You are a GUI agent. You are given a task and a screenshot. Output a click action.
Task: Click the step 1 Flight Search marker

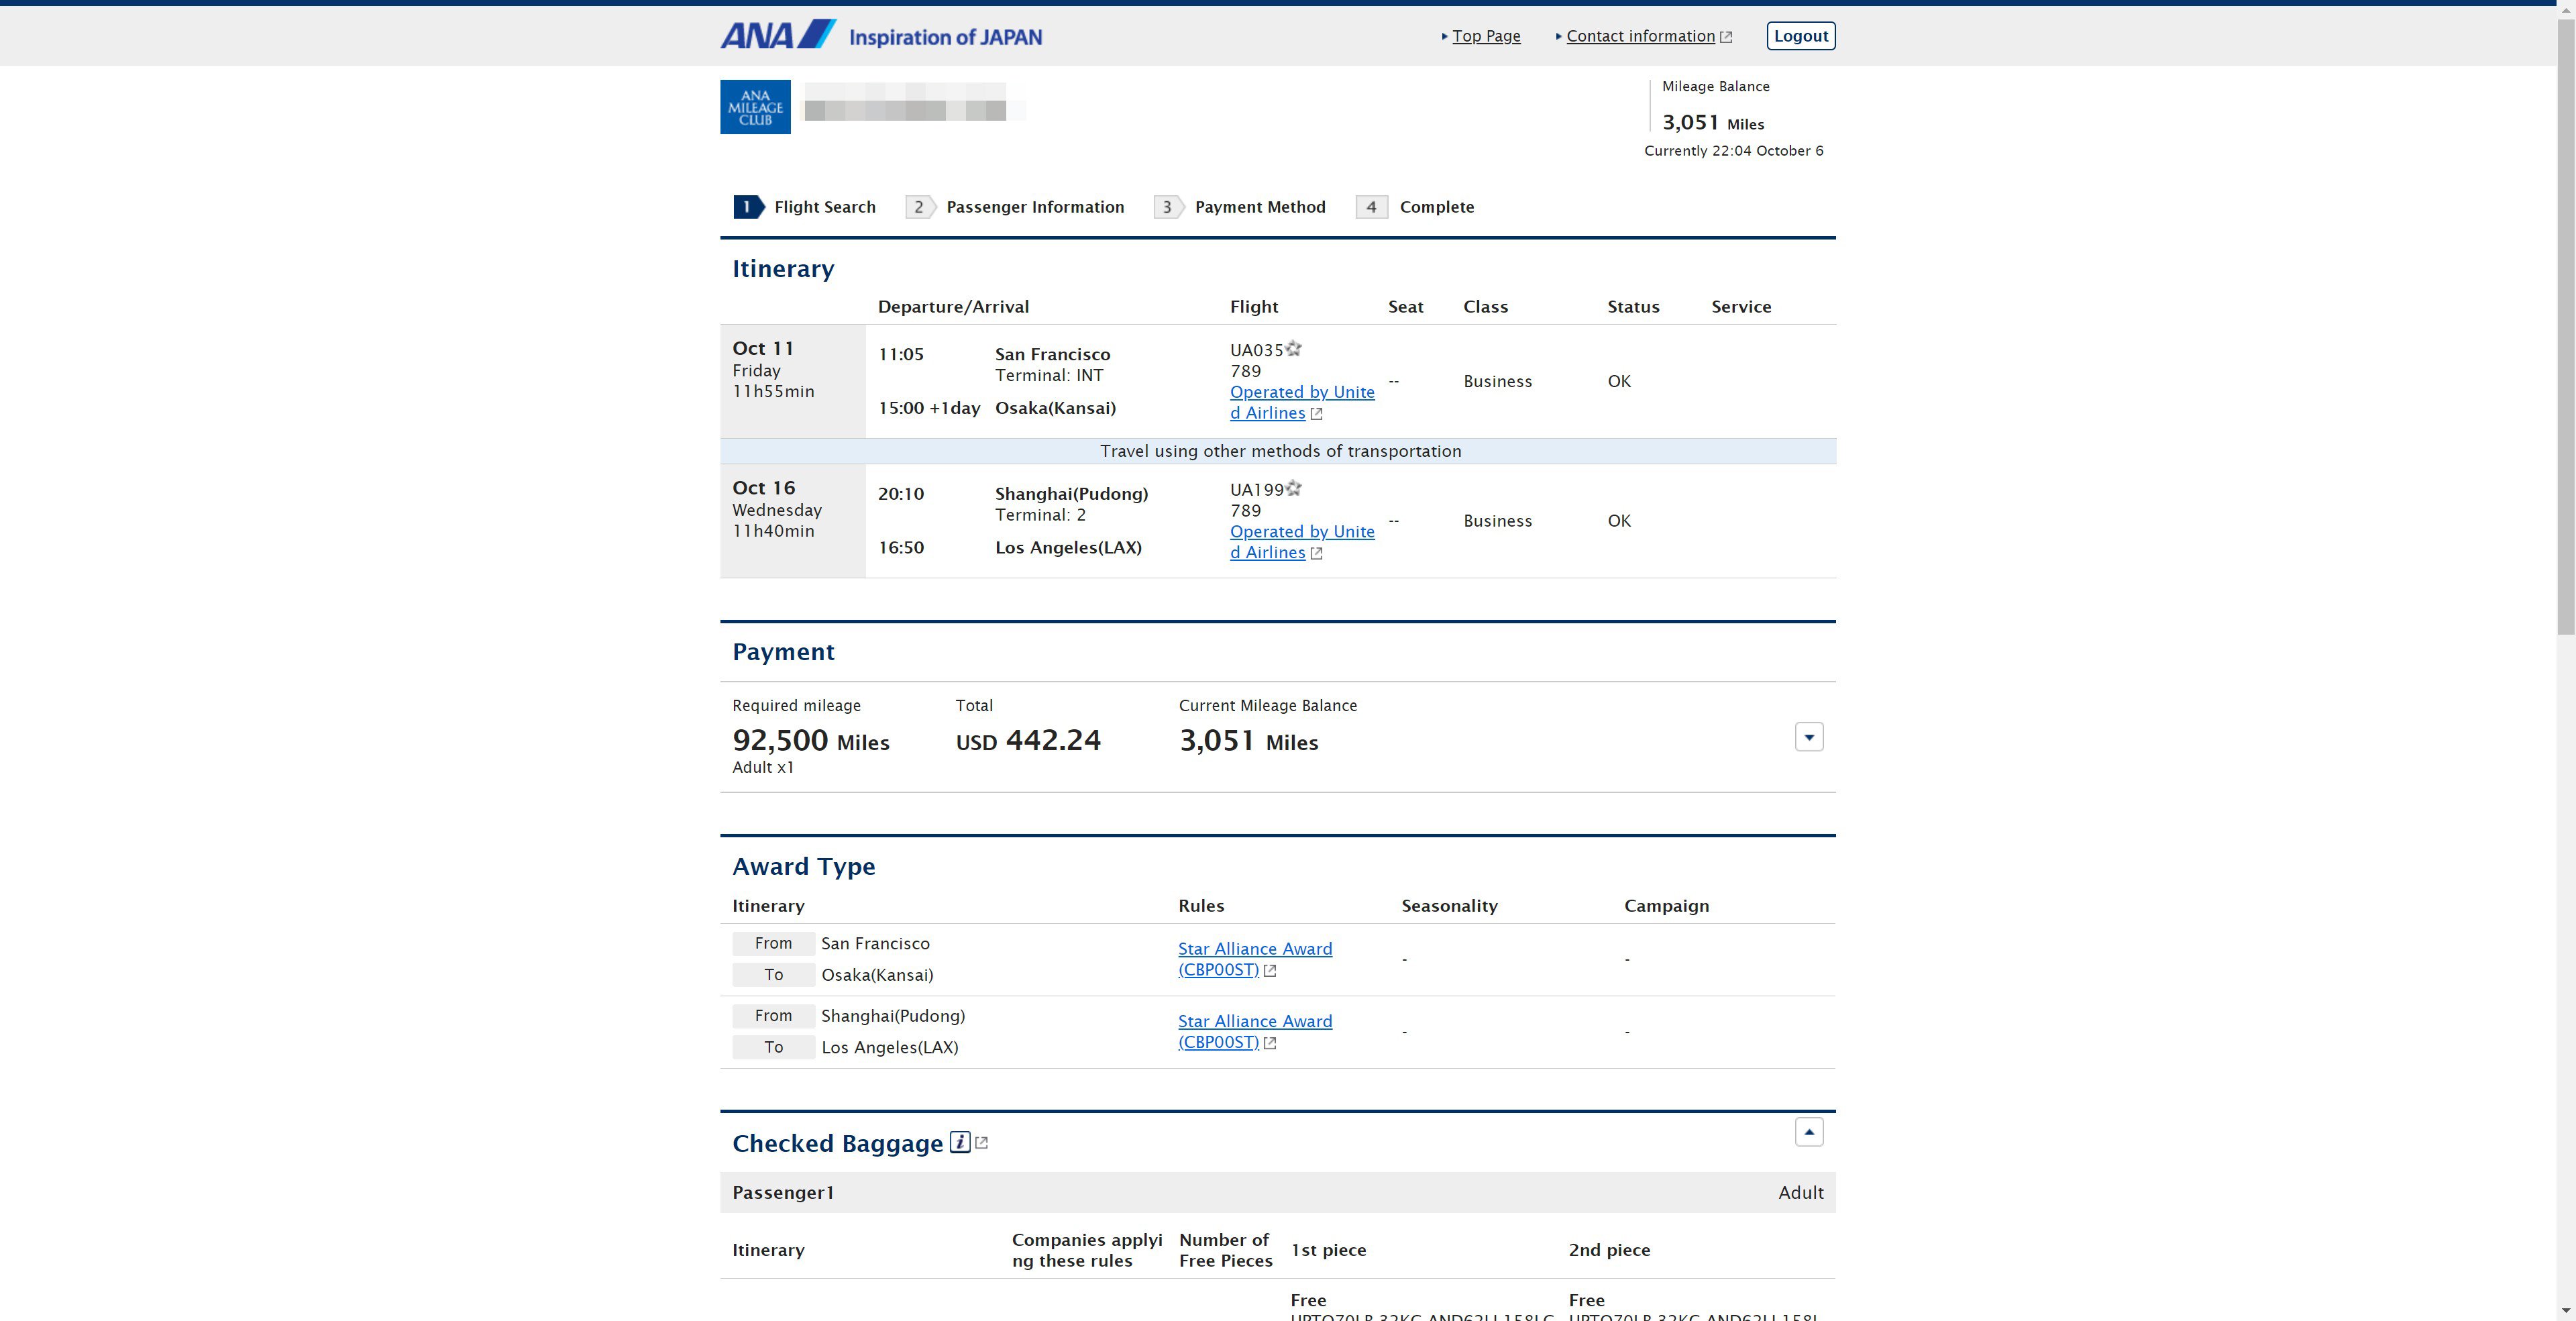748,207
